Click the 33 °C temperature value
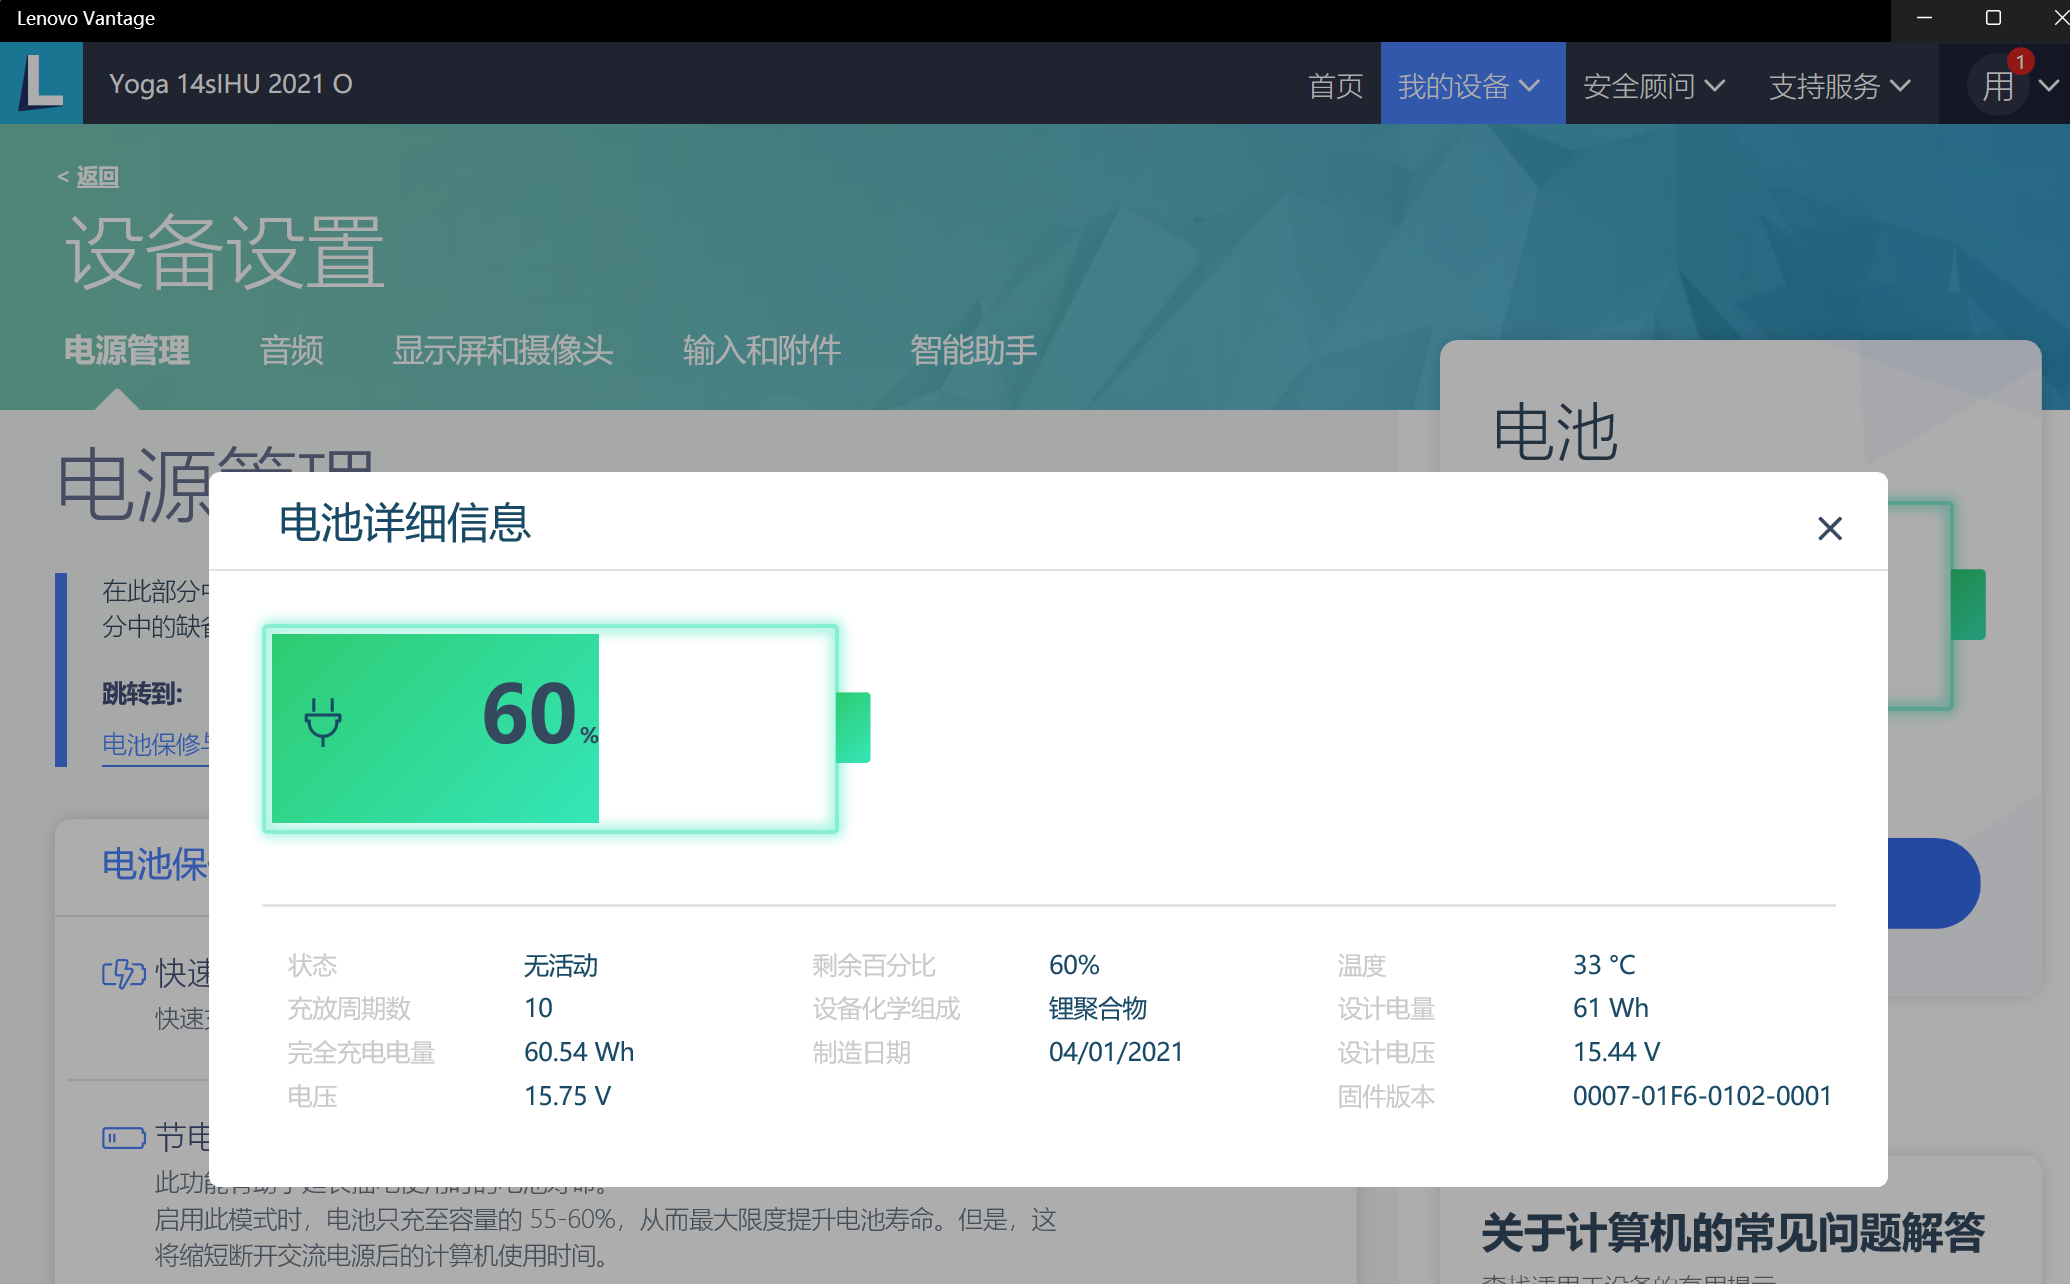 (1604, 965)
